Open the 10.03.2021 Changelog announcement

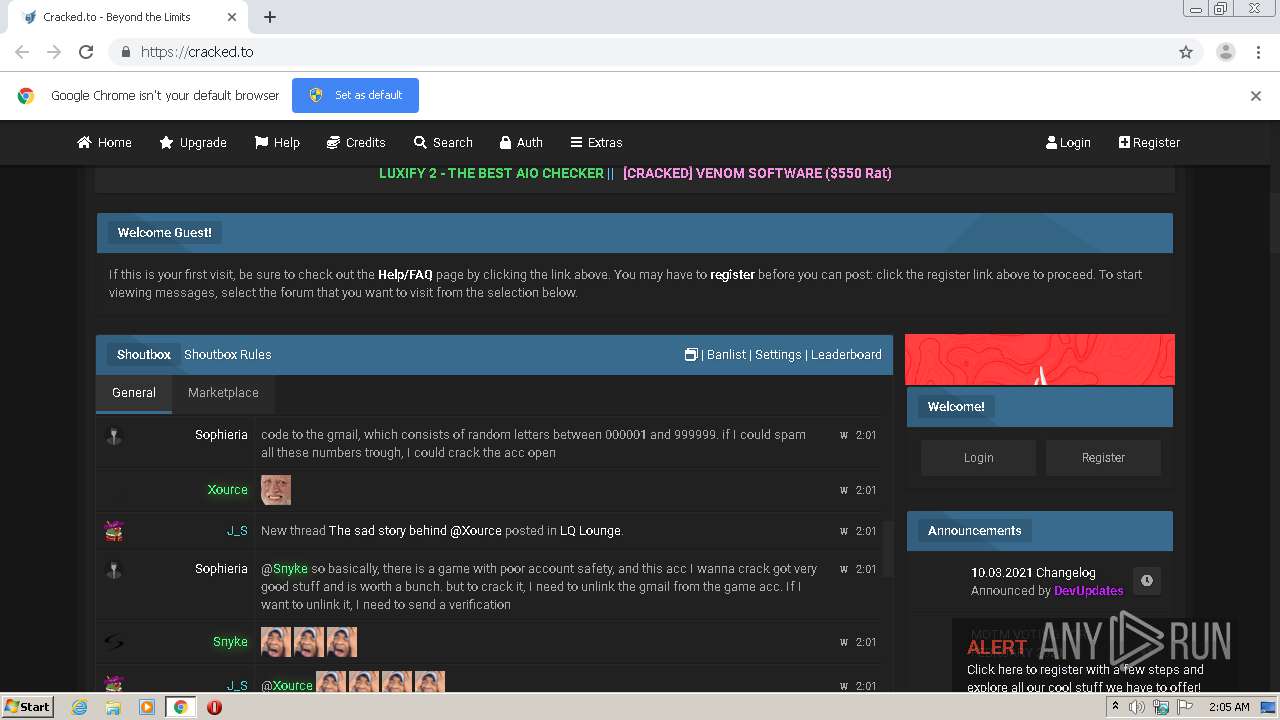pyautogui.click(x=1033, y=572)
